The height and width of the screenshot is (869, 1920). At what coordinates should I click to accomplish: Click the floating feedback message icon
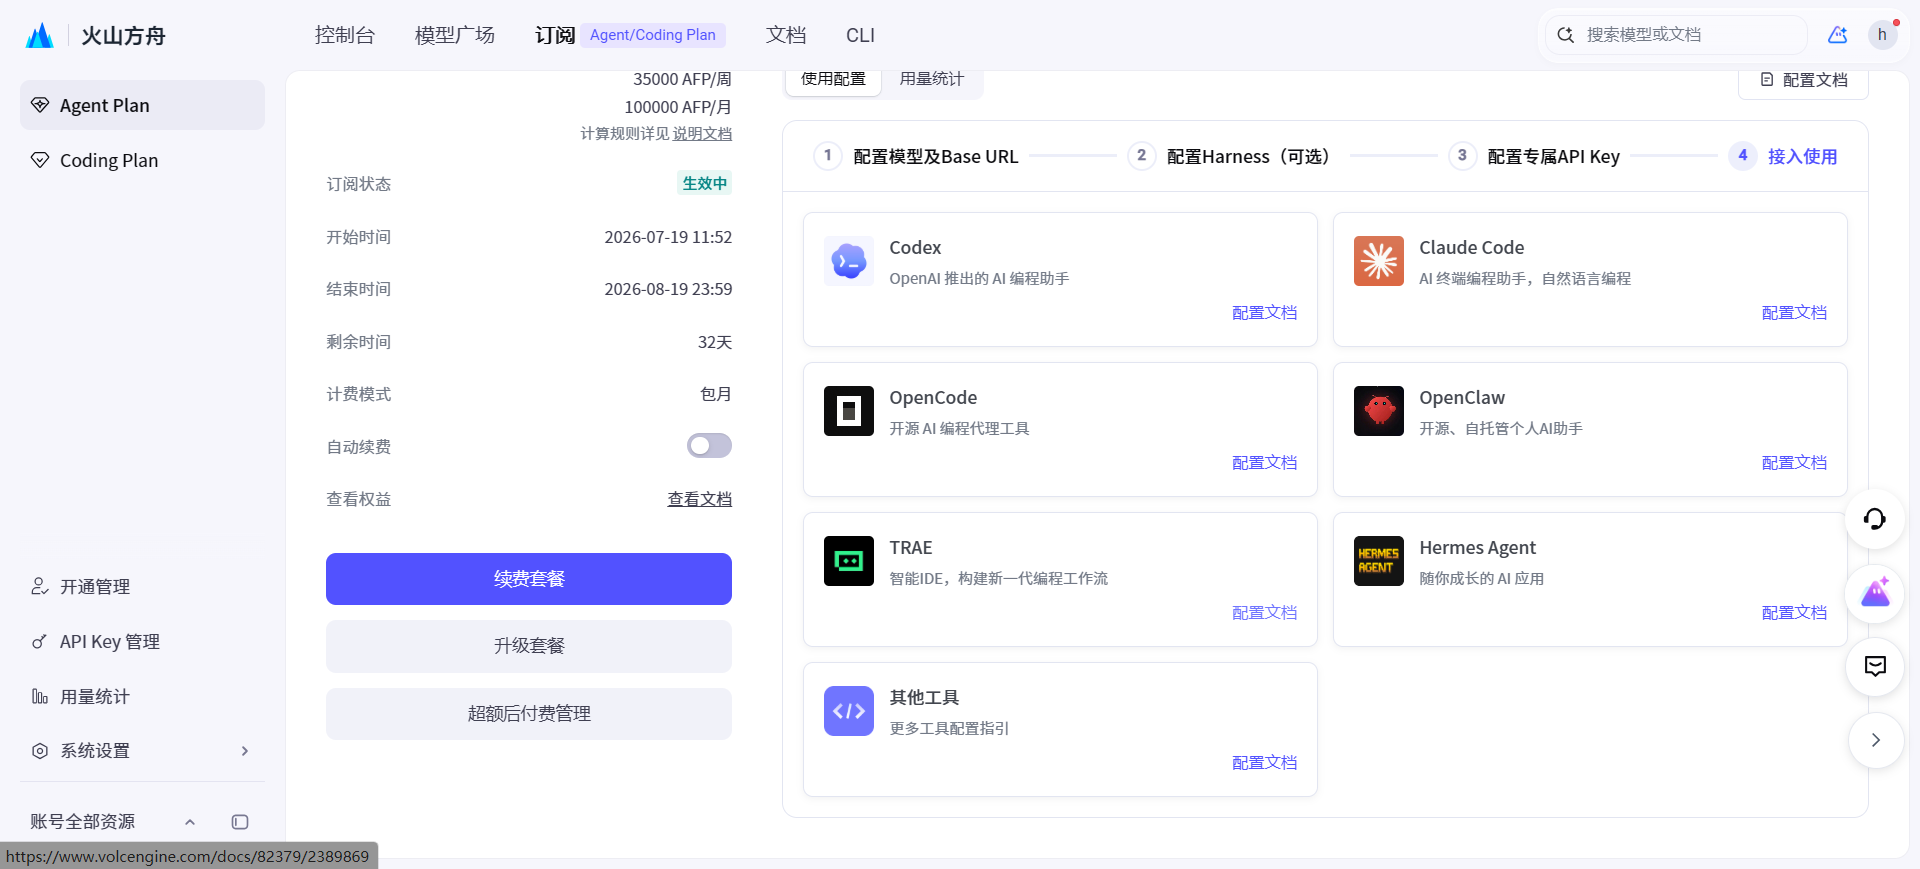(x=1875, y=666)
